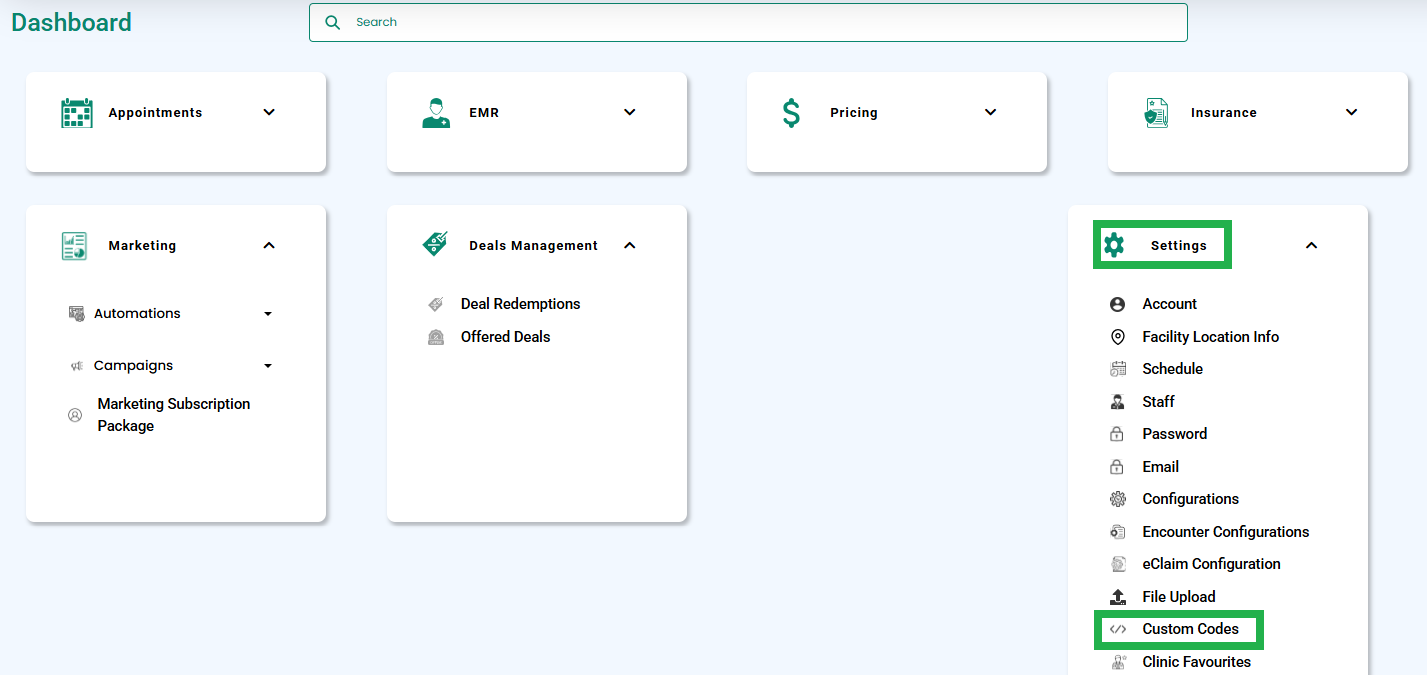Click the Facility Location pin icon
Image resolution: width=1427 pixels, height=675 pixels.
coord(1118,337)
